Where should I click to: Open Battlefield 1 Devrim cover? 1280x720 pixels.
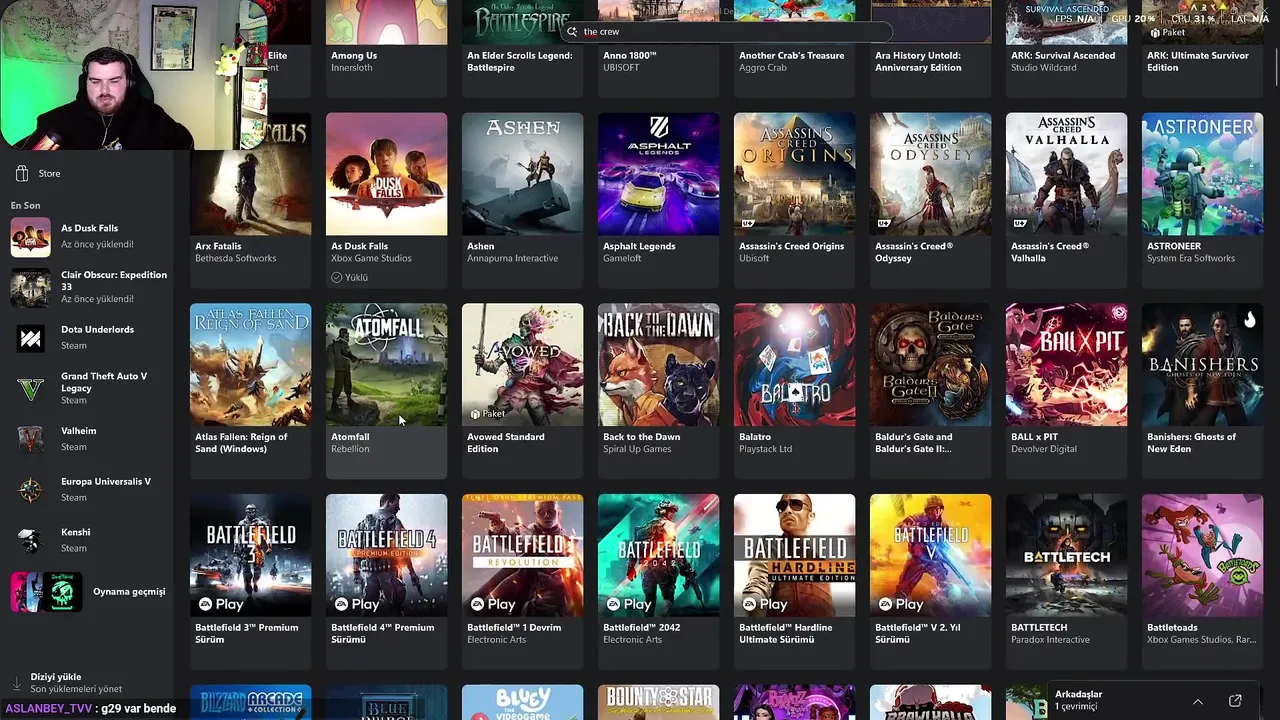(x=522, y=556)
